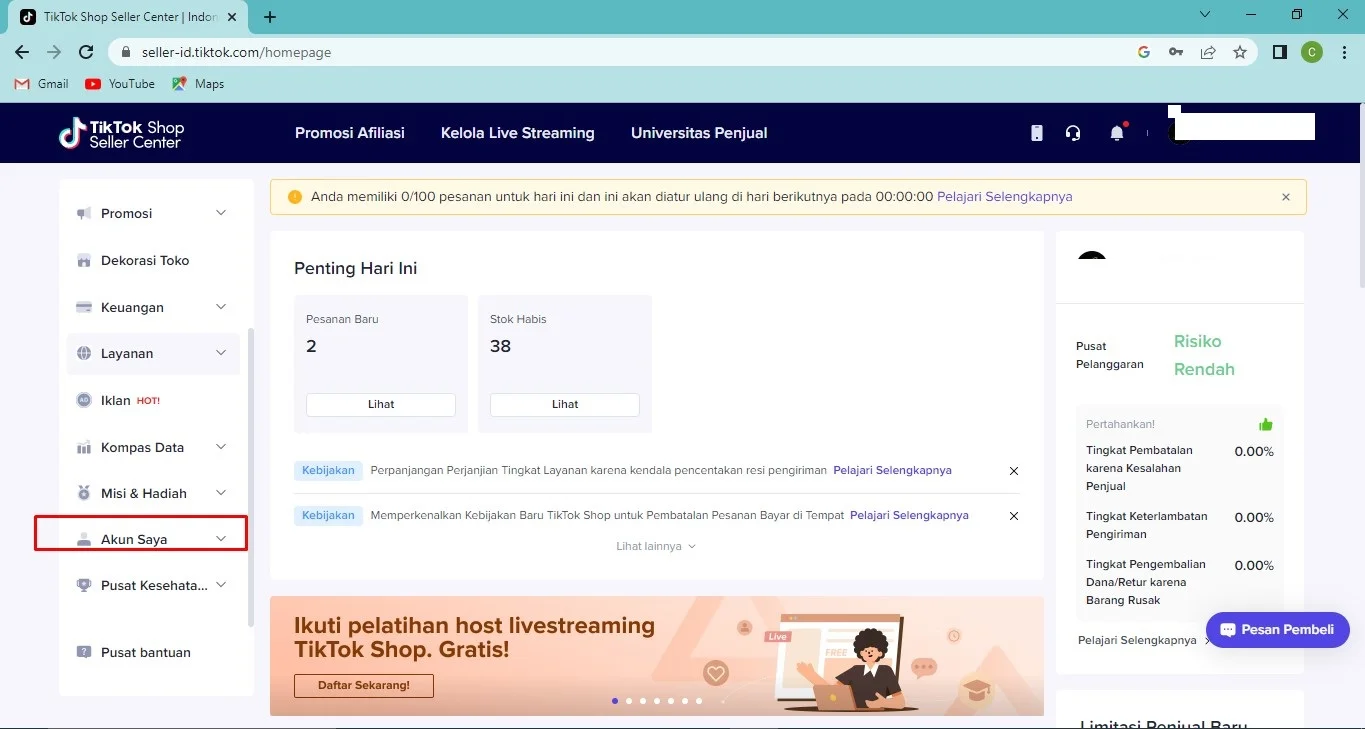1365x729 pixels.
Task: Open the password key icon
Action: coord(1176,52)
